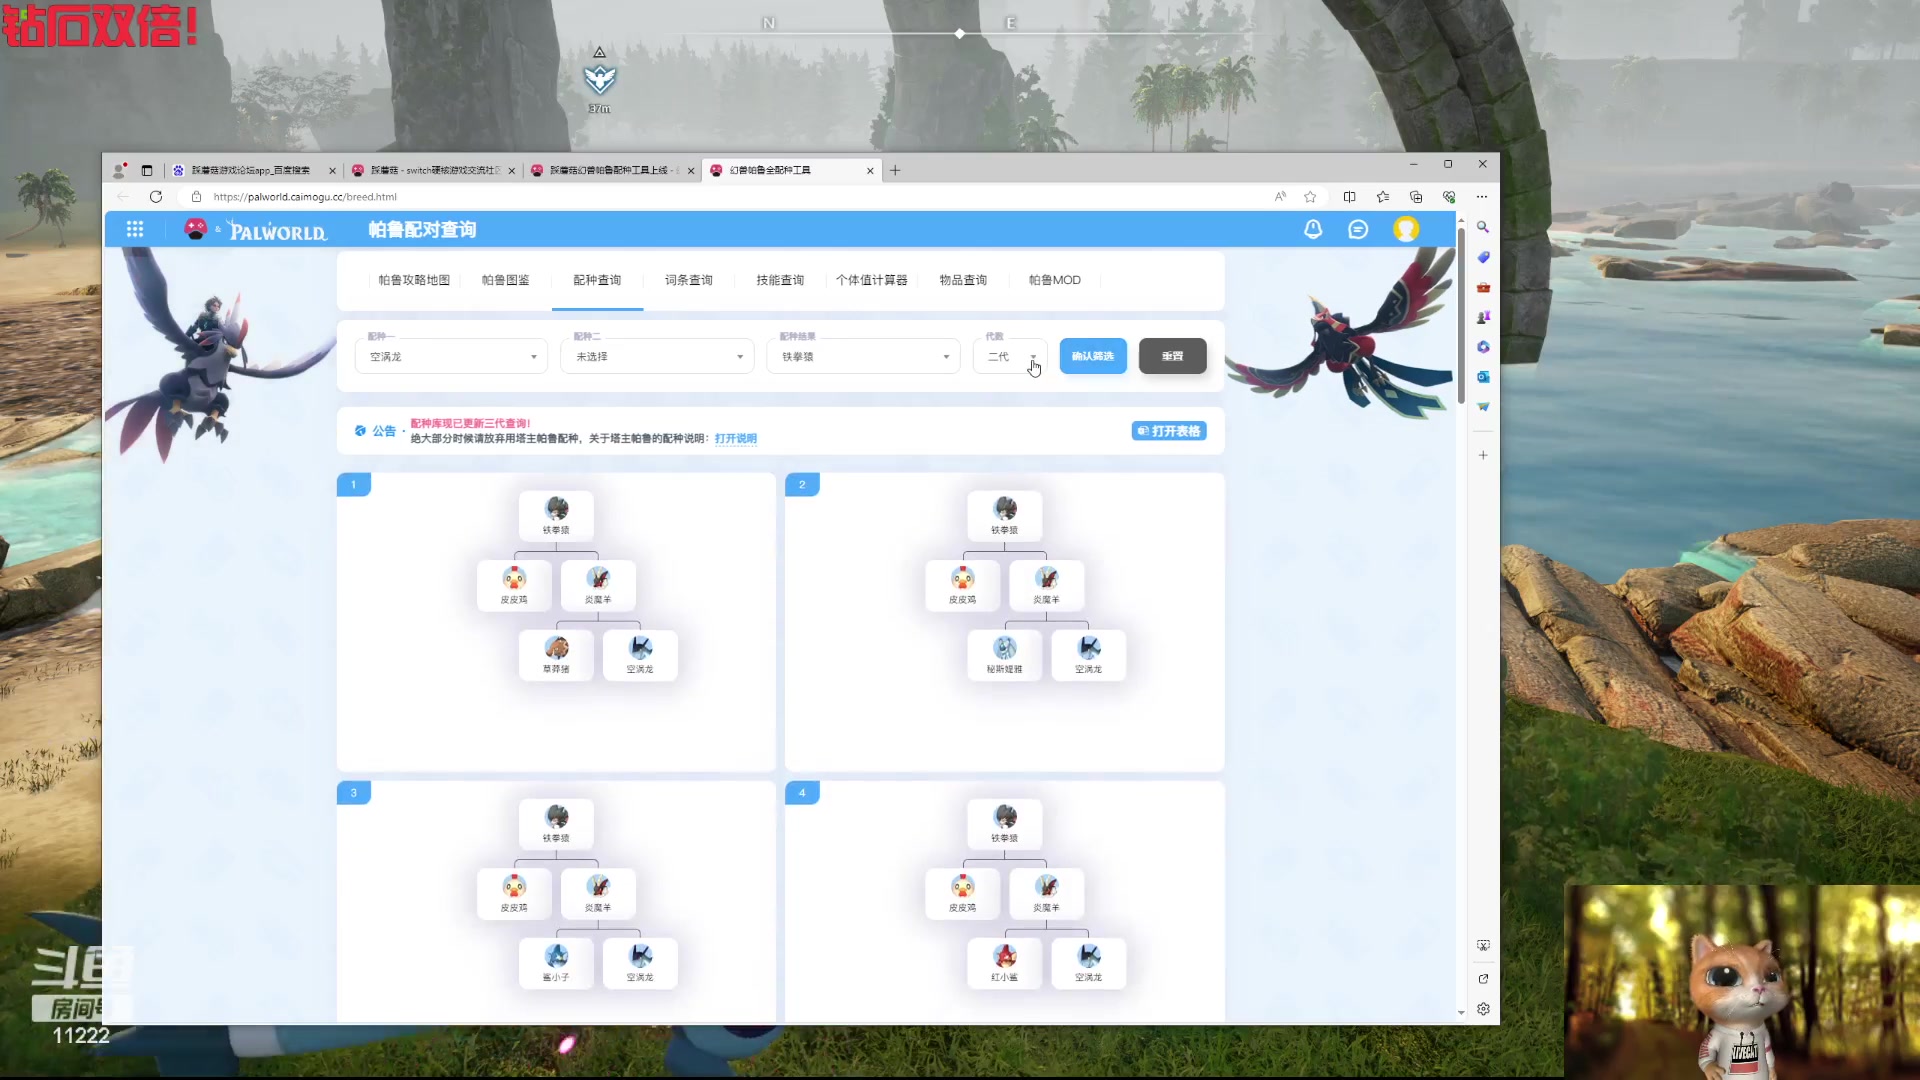Open the 配种结果 dropdown showing 铁拳猿
The image size is (1920, 1080).
[863, 357]
